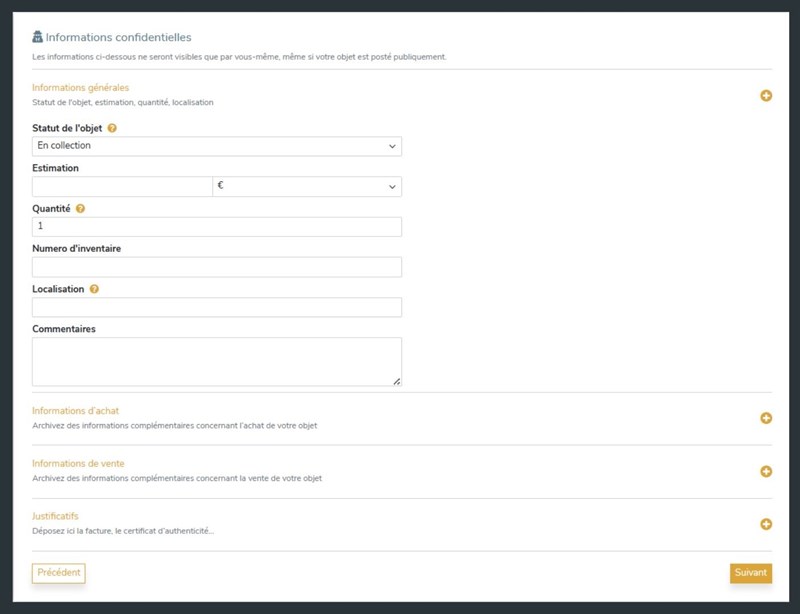Open the Statut de l'objet dropdown

click(x=217, y=146)
